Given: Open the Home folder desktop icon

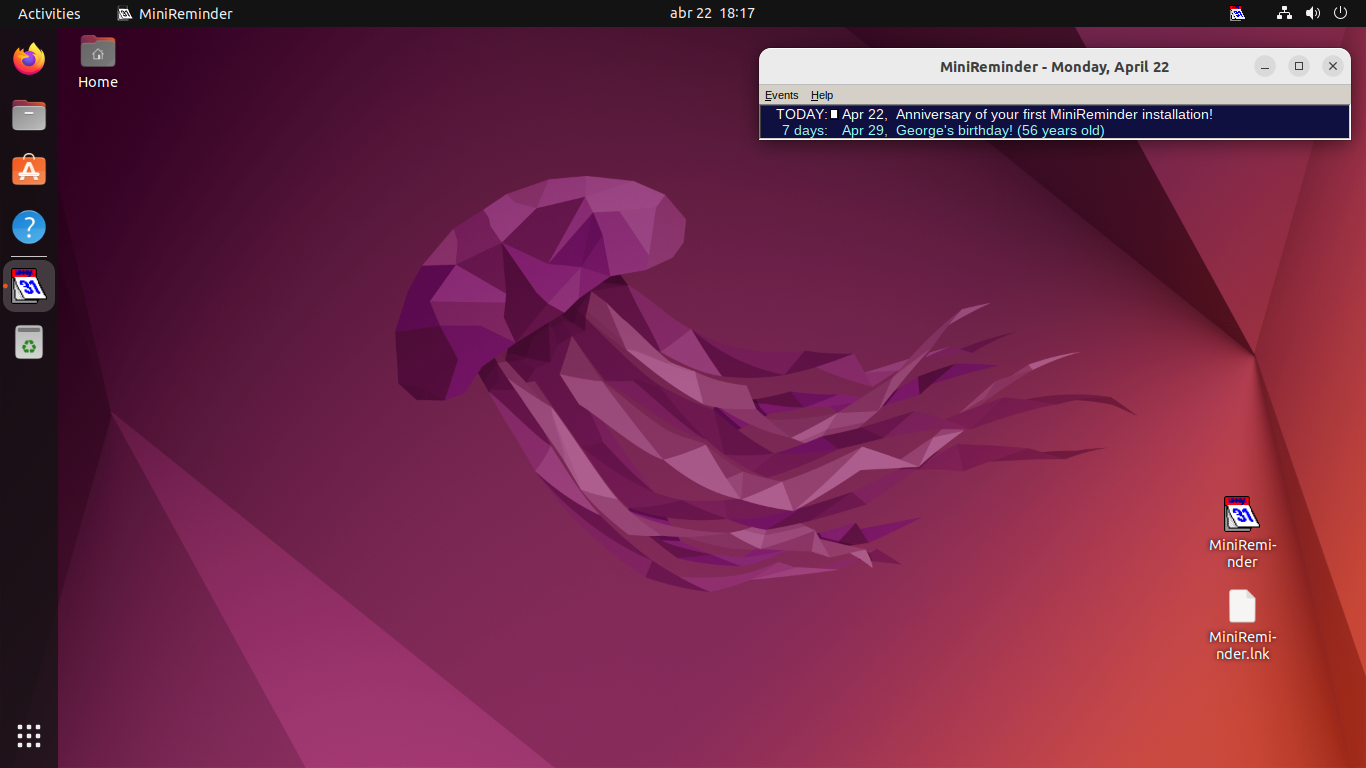Looking at the screenshot, I should click(x=98, y=62).
